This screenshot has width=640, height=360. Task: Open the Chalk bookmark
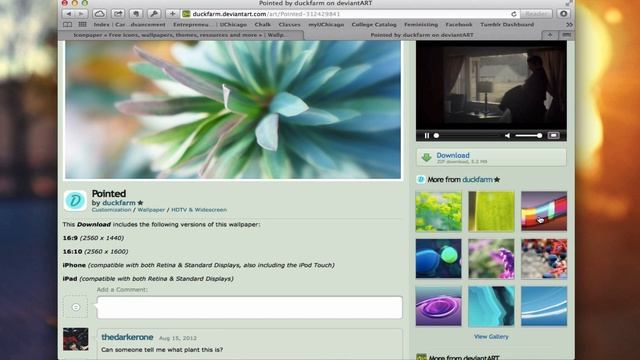tap(262, 24)
